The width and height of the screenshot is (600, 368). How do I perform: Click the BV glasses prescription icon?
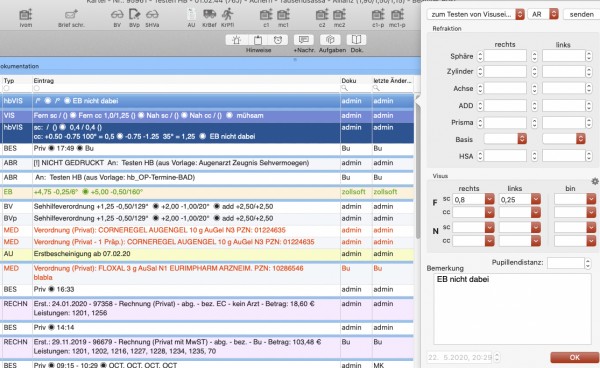point(117,15)
